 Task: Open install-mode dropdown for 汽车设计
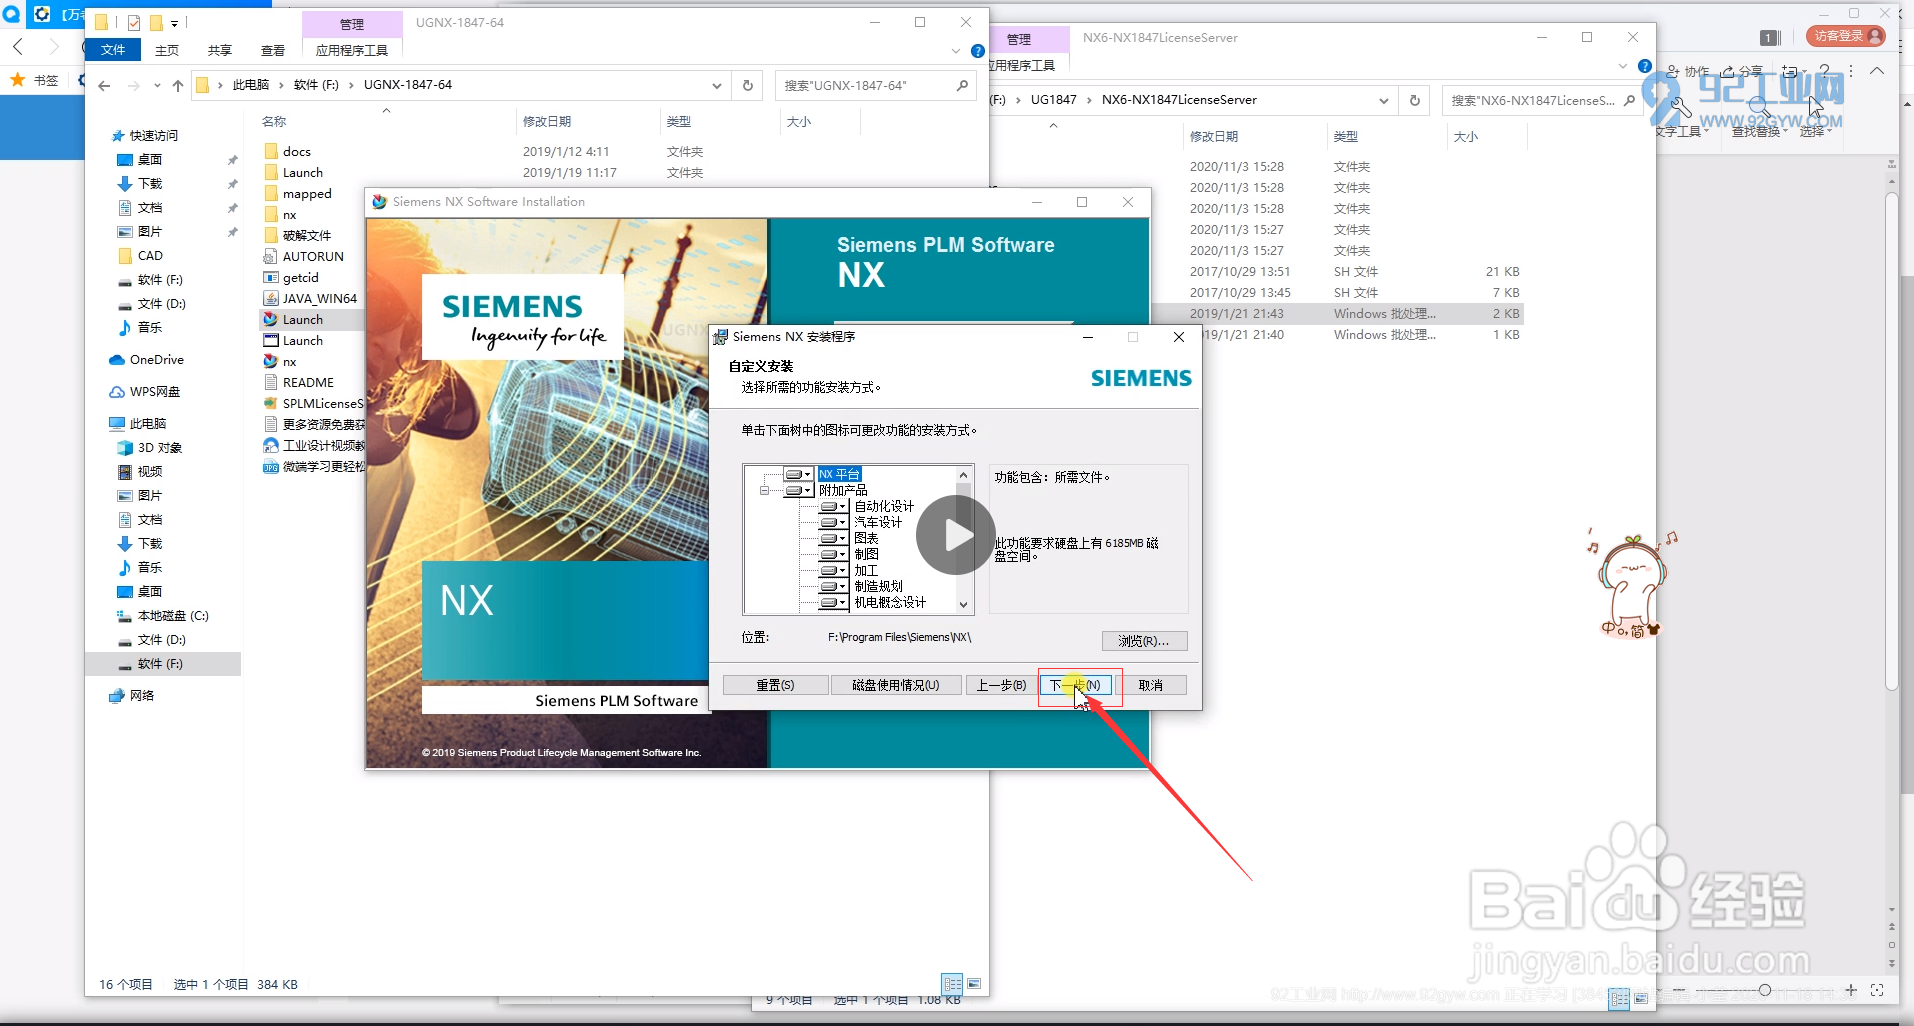coord(834,522)
